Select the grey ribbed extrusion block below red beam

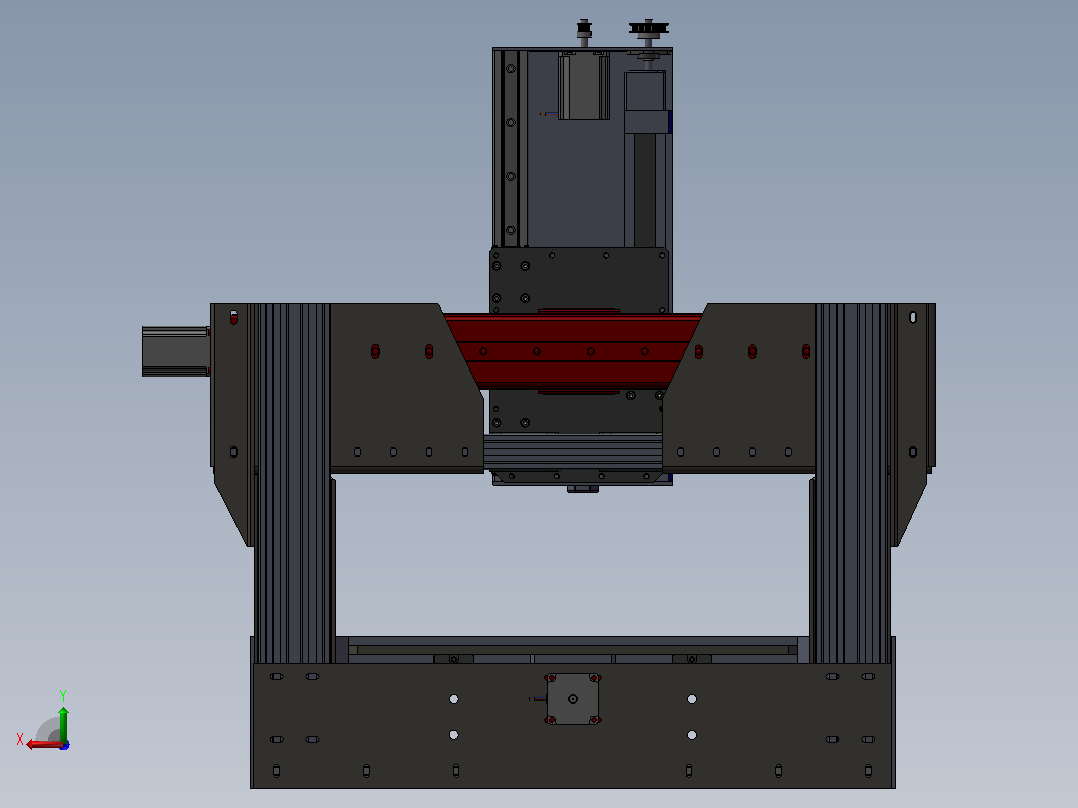pyautogui.click(x=573, y=452)
